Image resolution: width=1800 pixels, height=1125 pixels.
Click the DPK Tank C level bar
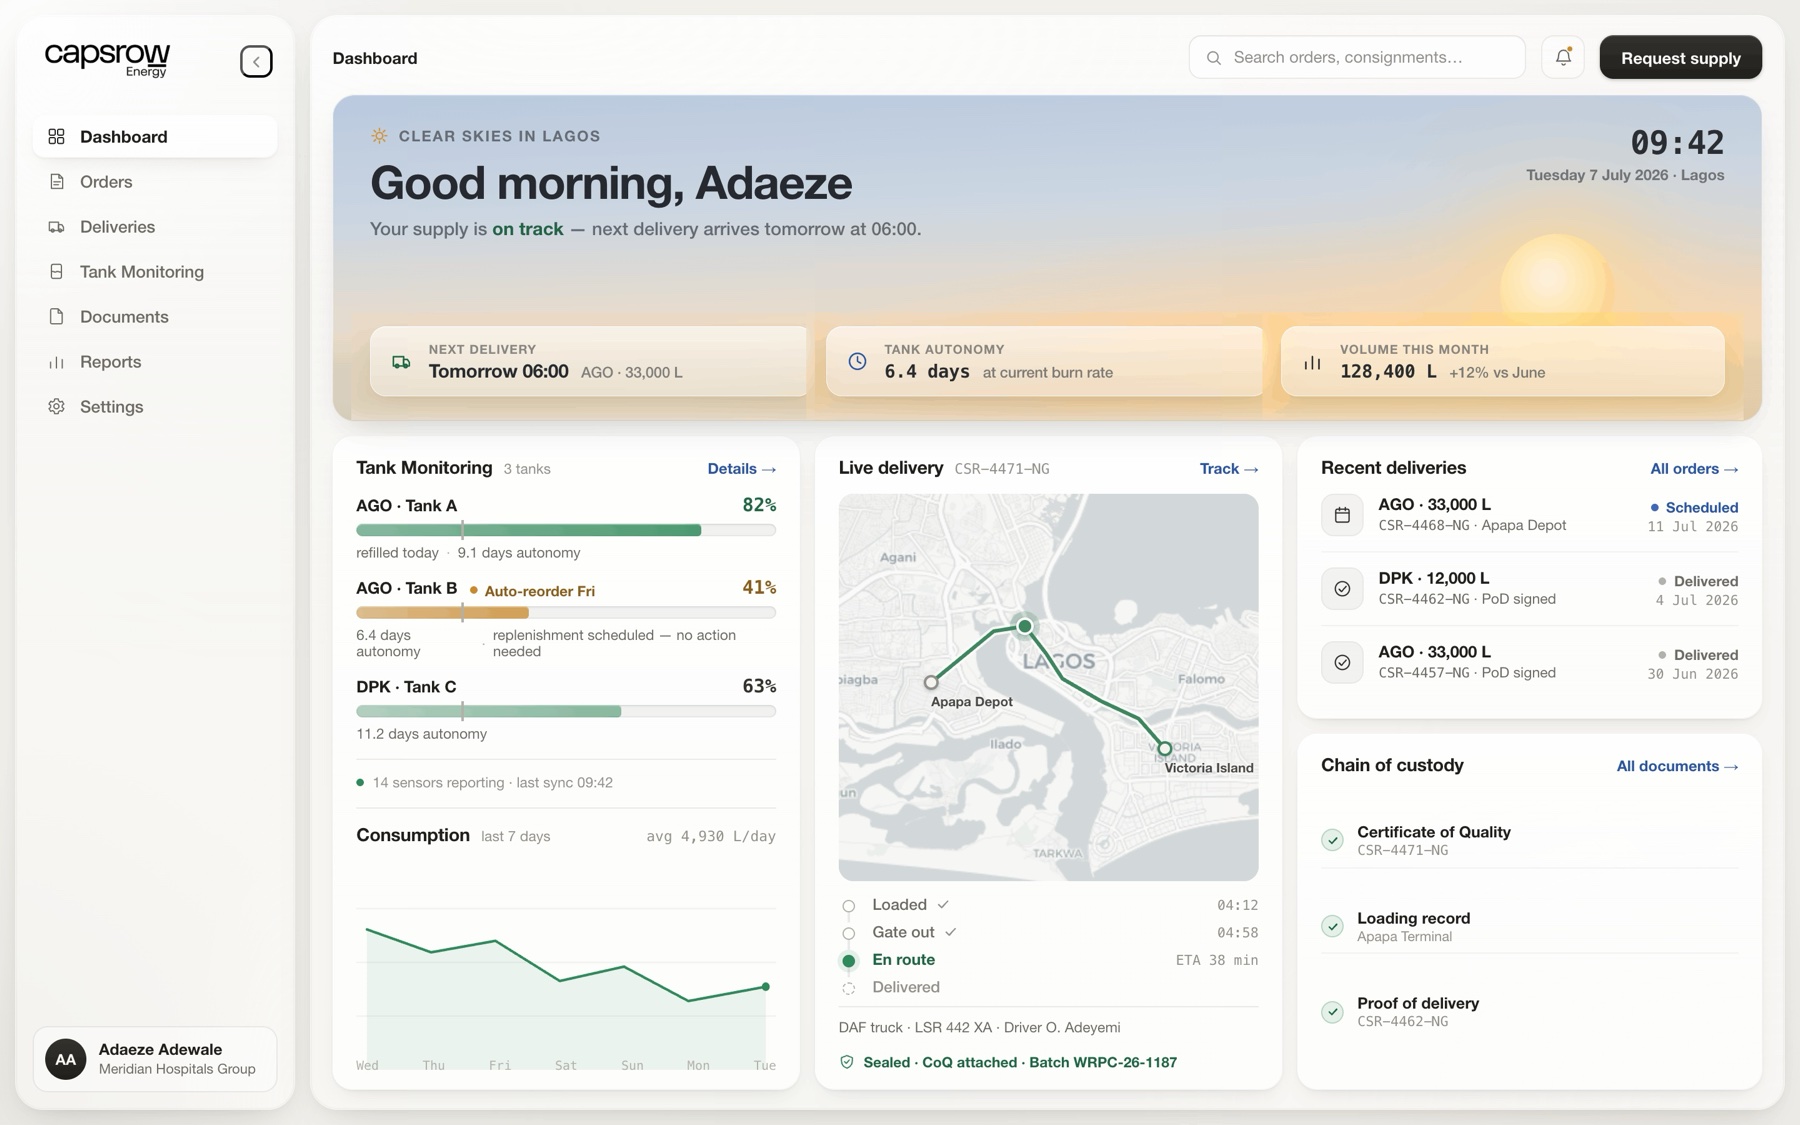[x=566, y=711]
